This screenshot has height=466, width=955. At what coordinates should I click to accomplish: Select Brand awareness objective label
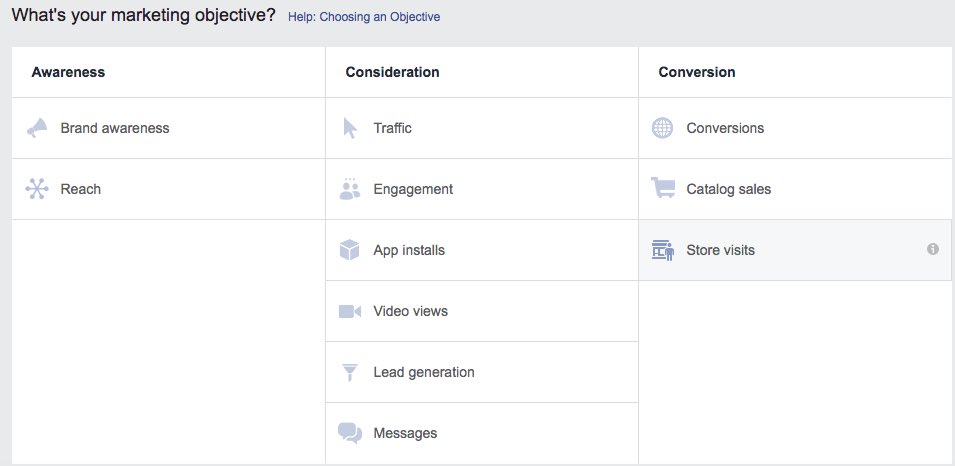(x=115, y=128)
